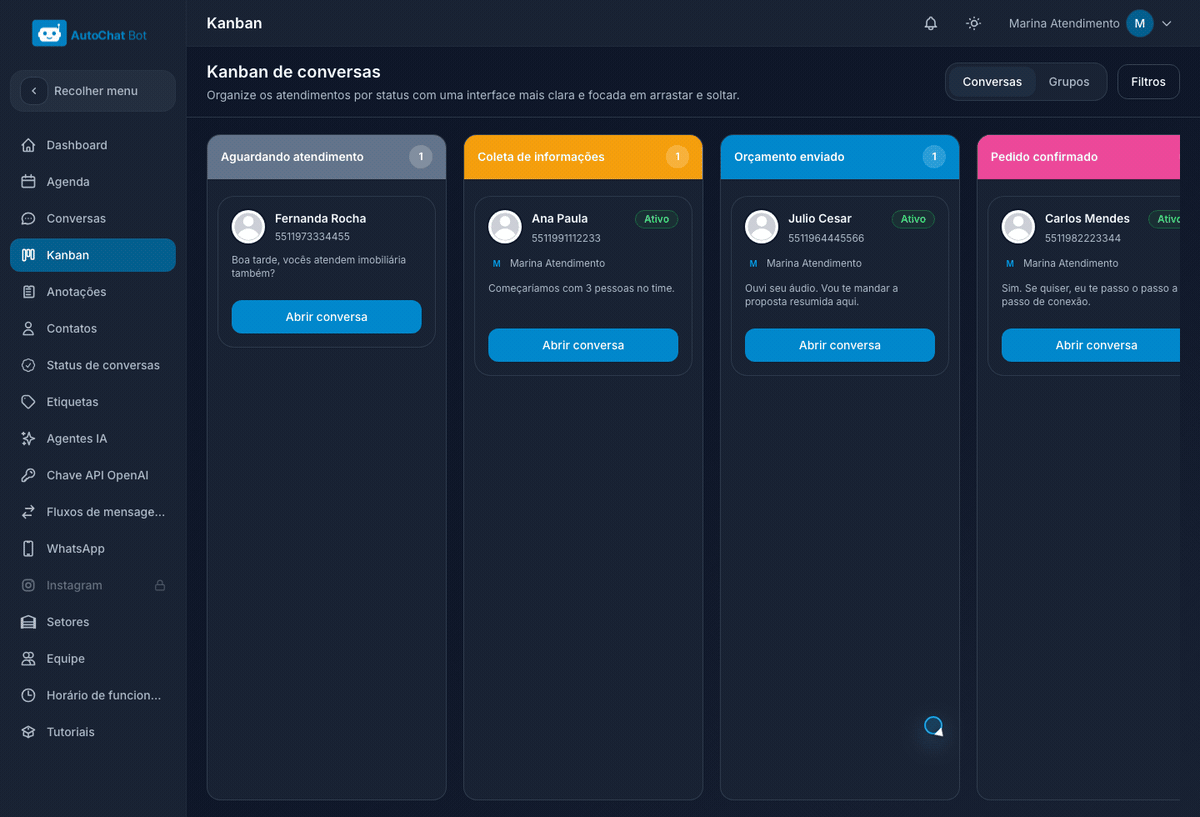Open the notifications bell
The height and width of the screenshot is (817, 1200).
click(931, 23)
